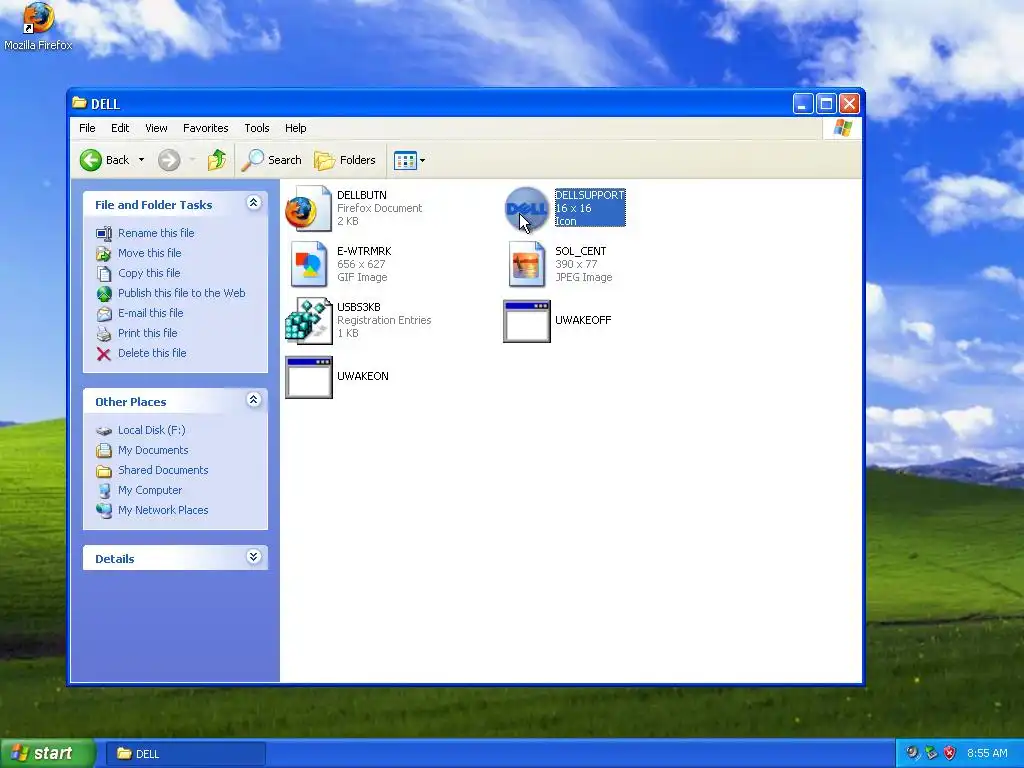Select the E-WTRMRK GIF image icon
Viewport: 1024px width, 768px height.
[x=308, y=264]
